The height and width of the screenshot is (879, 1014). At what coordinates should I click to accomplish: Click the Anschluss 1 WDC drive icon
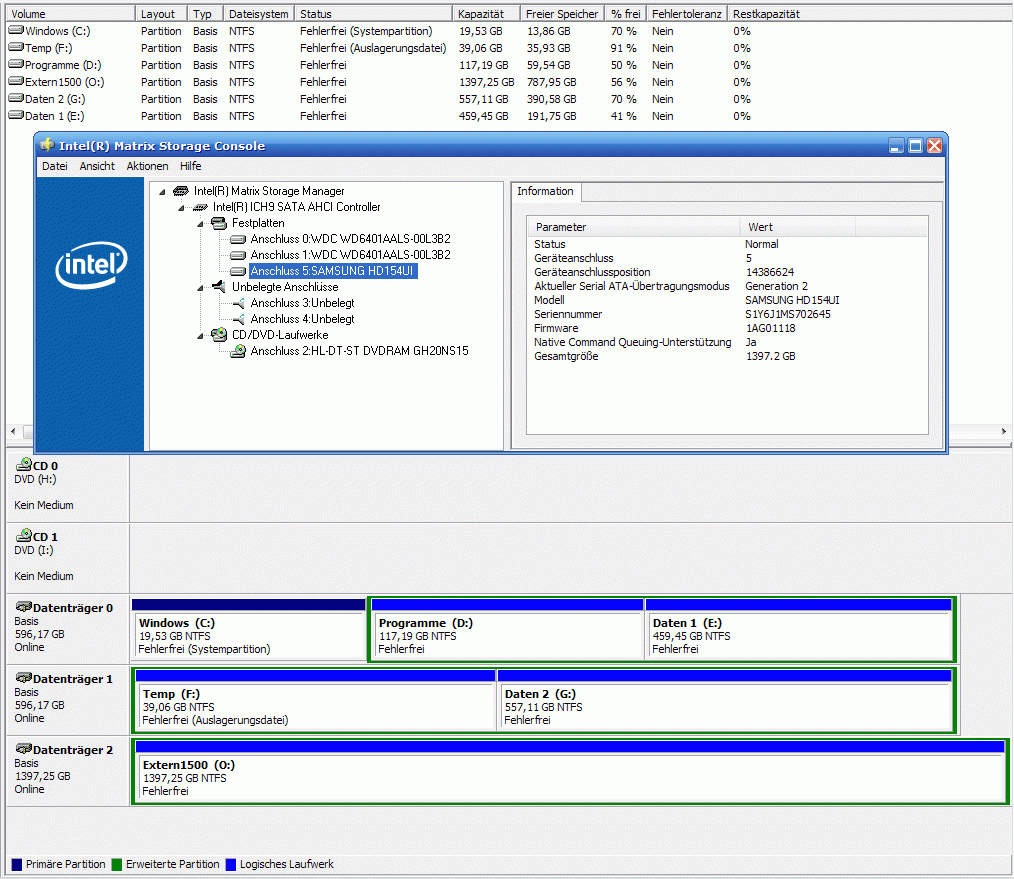tap(238, 255)
